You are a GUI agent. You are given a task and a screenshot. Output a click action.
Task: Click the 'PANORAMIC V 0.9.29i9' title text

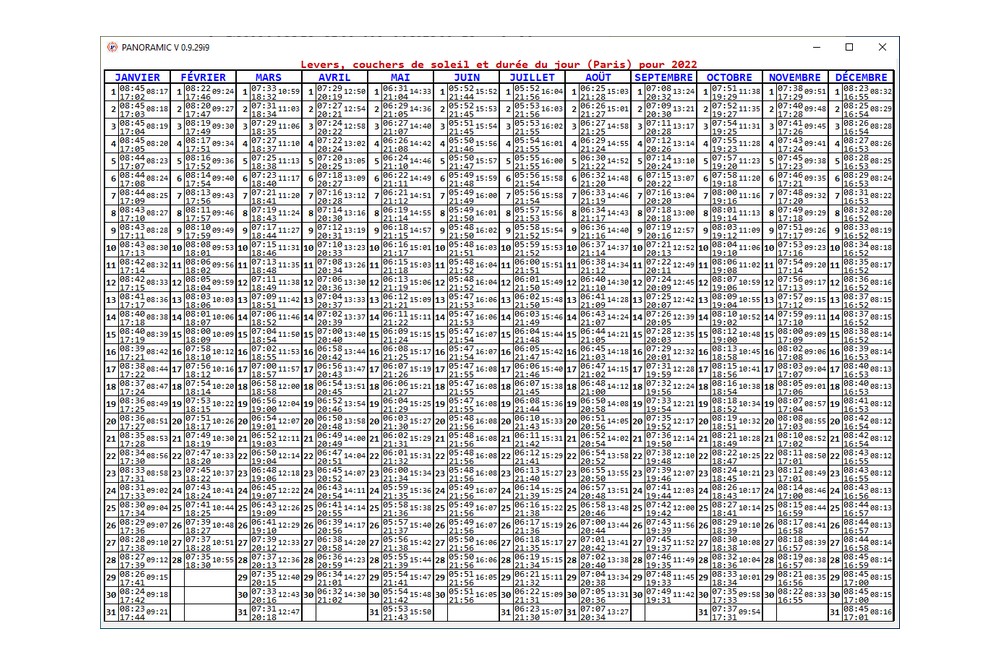[165, 47]
